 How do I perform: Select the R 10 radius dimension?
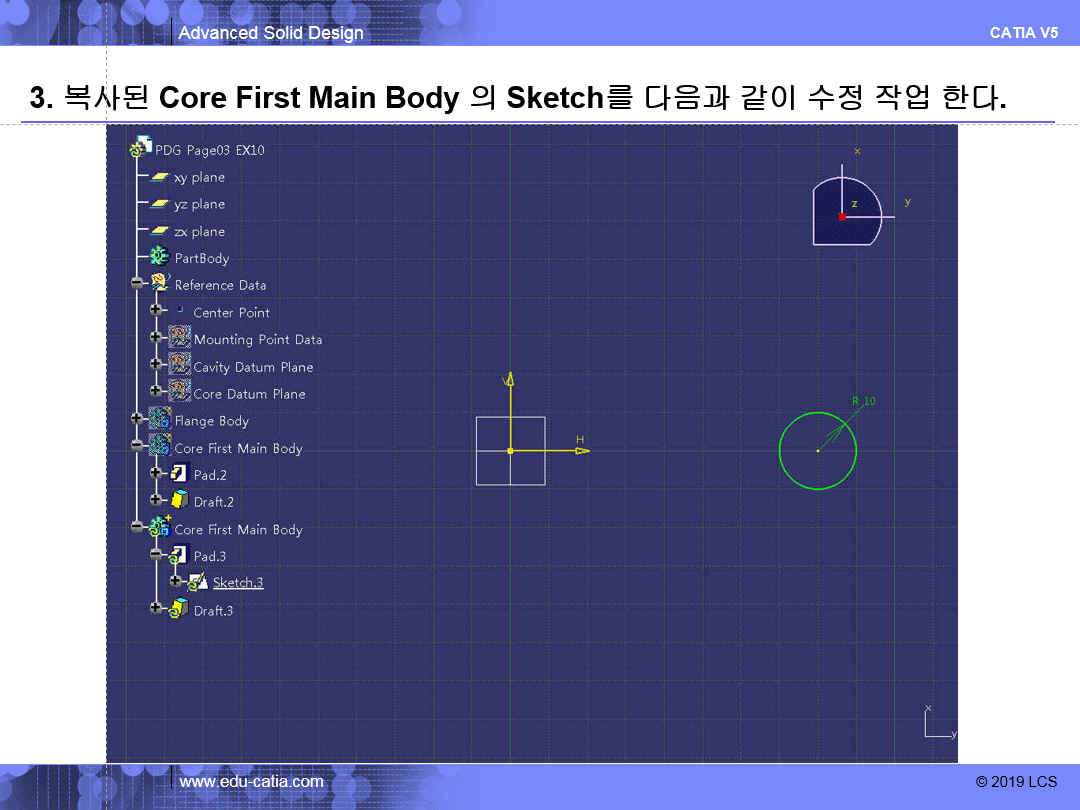[x=863, y=401]
